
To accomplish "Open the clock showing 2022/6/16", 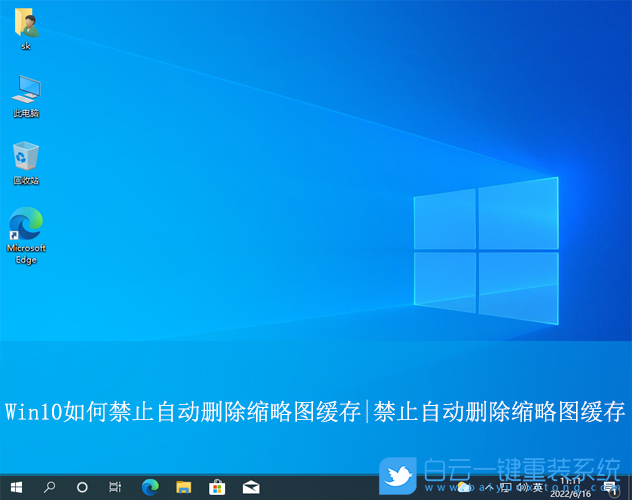I will pos(570,488).
